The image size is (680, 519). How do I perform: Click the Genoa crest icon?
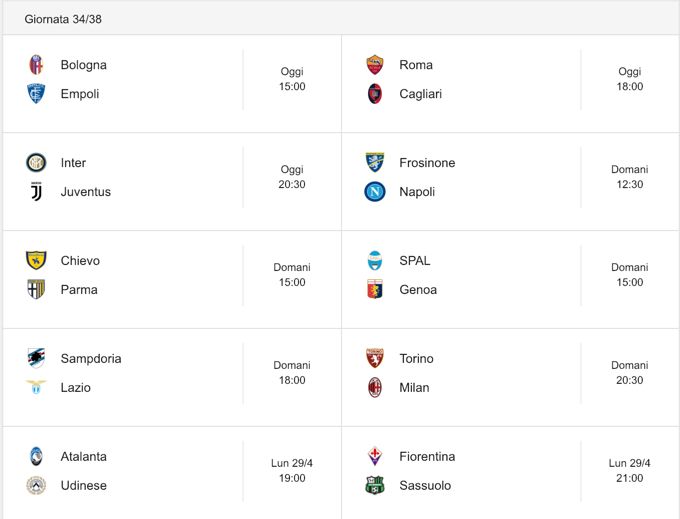coord(375,289)
